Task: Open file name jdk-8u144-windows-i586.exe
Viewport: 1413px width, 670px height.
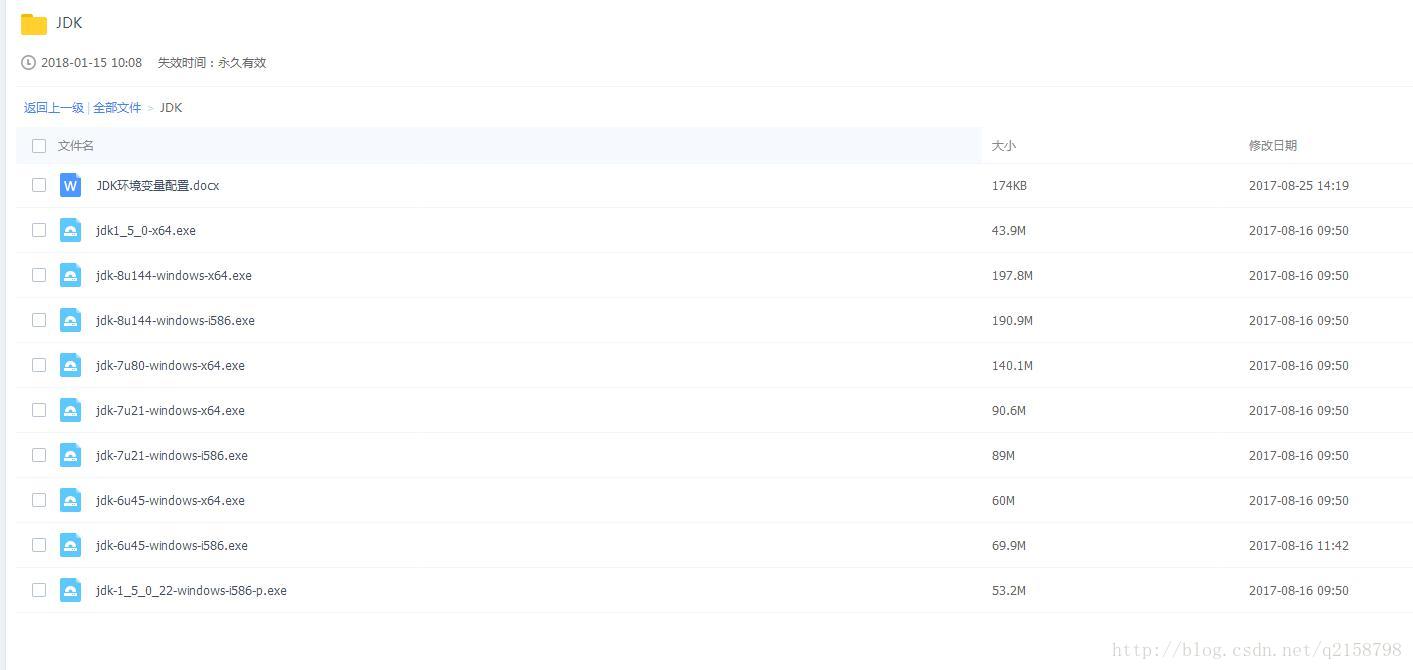Action: (175, 321)
